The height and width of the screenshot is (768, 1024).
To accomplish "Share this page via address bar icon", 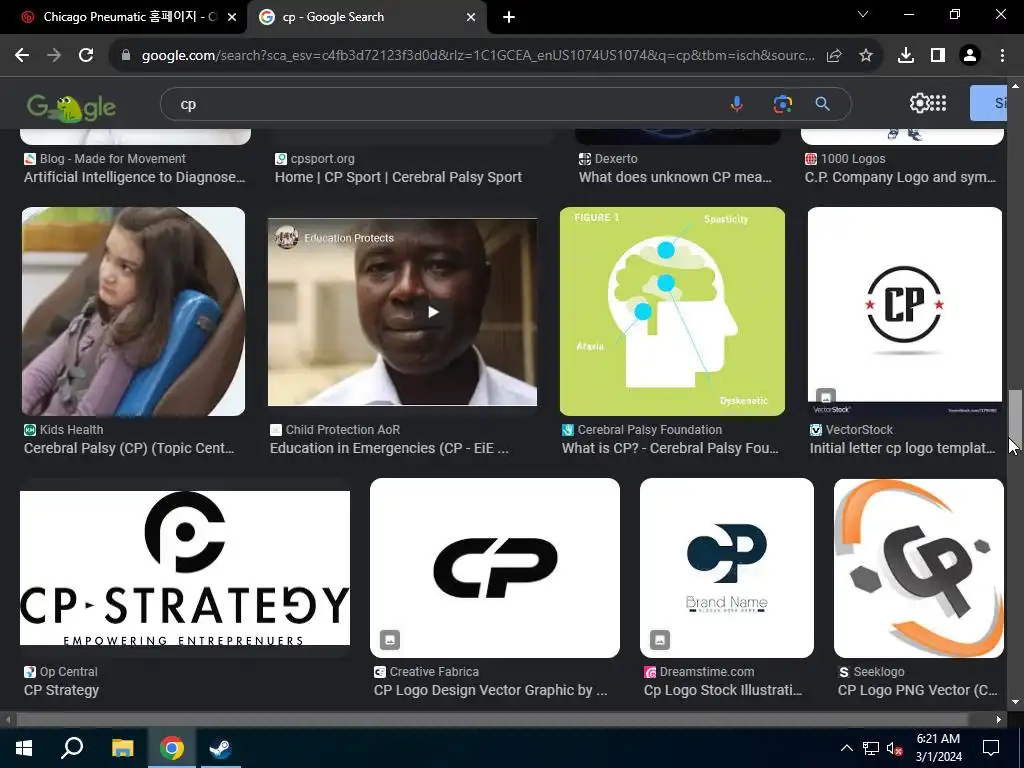I will 834,56.
